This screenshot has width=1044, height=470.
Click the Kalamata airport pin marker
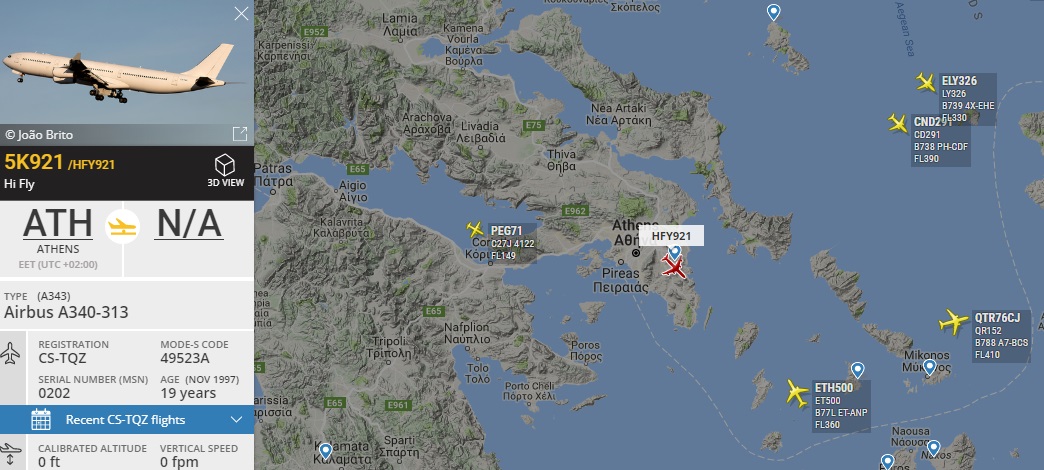pos(325,450)
